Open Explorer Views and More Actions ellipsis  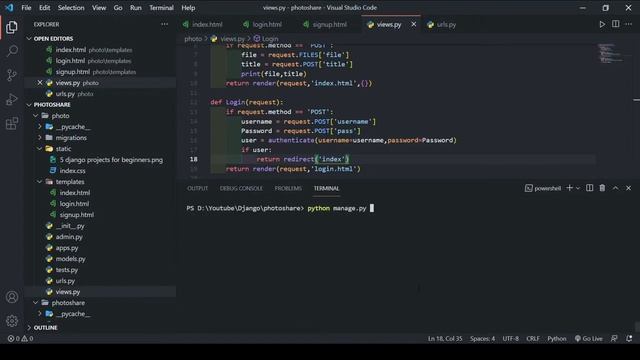pos(164,24)
